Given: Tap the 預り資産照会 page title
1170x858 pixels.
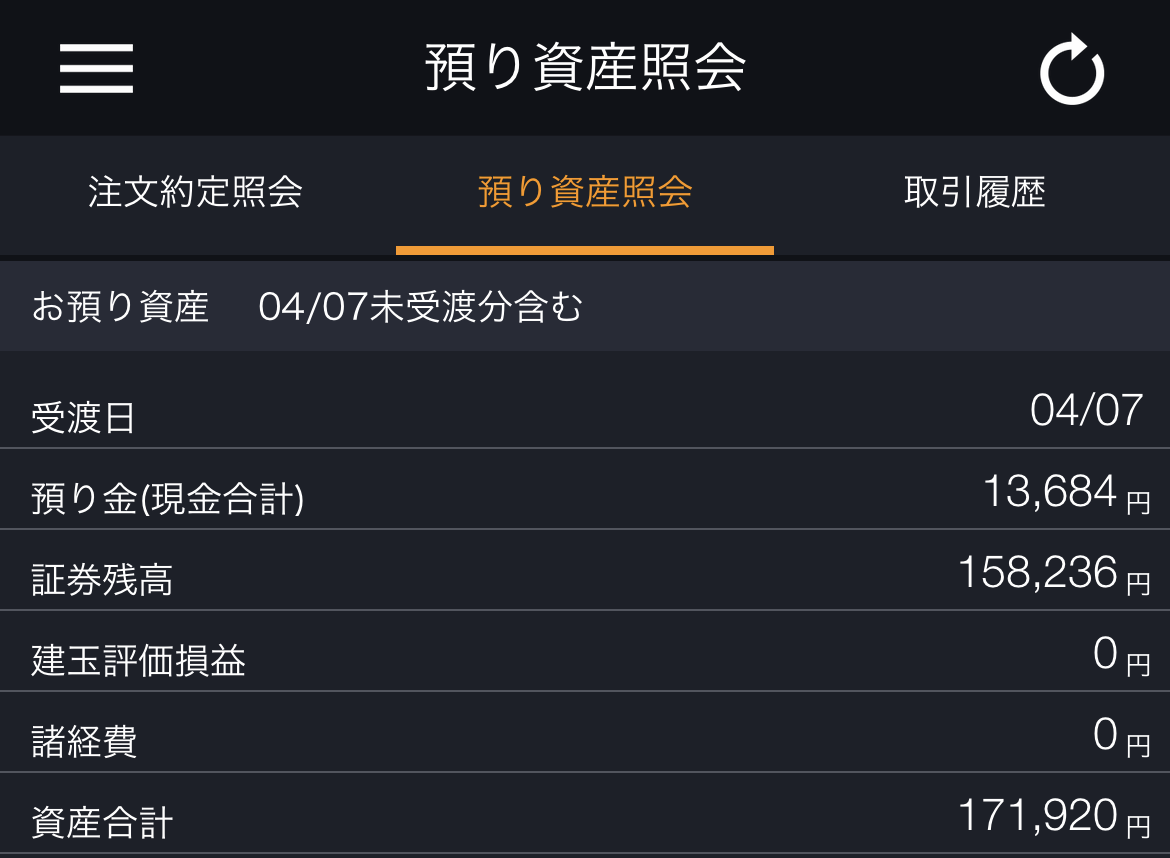Looking at the screenshot, I should [x=585, y=67].
